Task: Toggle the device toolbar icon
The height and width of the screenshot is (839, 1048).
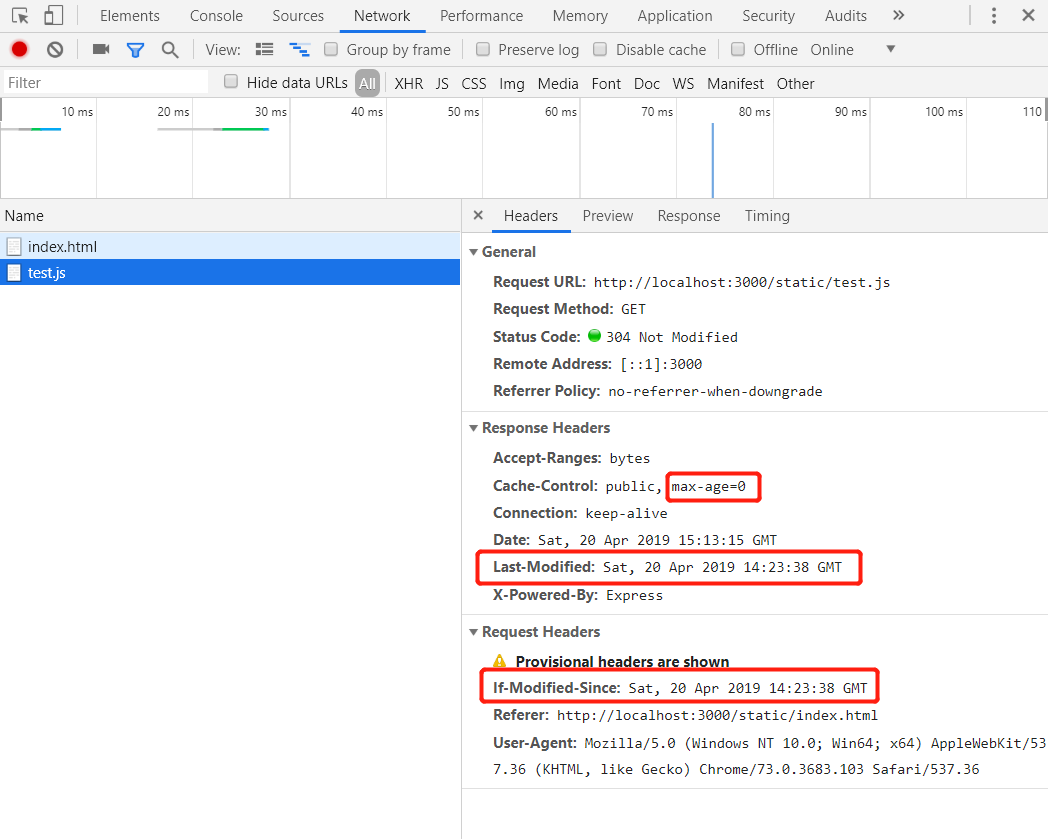Action: click(53, 15)
